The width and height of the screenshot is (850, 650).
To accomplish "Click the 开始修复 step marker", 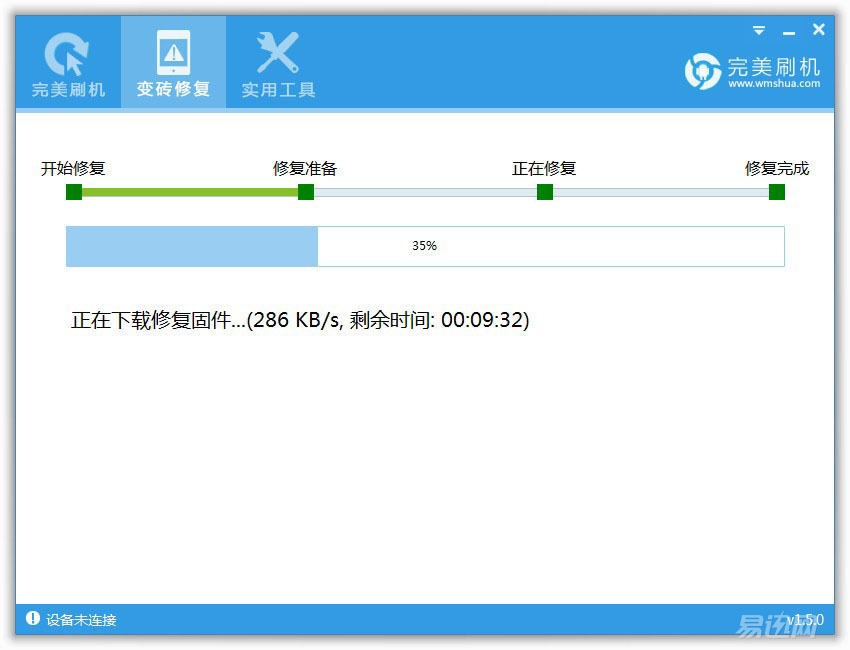I will click(x=74, y=192).
